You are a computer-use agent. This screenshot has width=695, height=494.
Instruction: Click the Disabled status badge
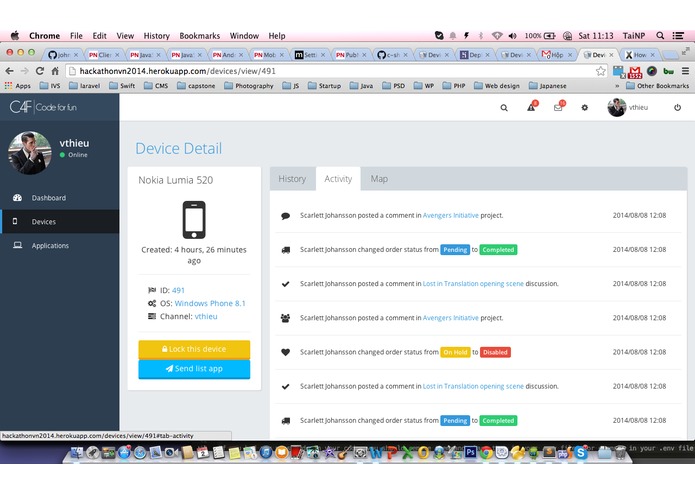pos(495,352)
